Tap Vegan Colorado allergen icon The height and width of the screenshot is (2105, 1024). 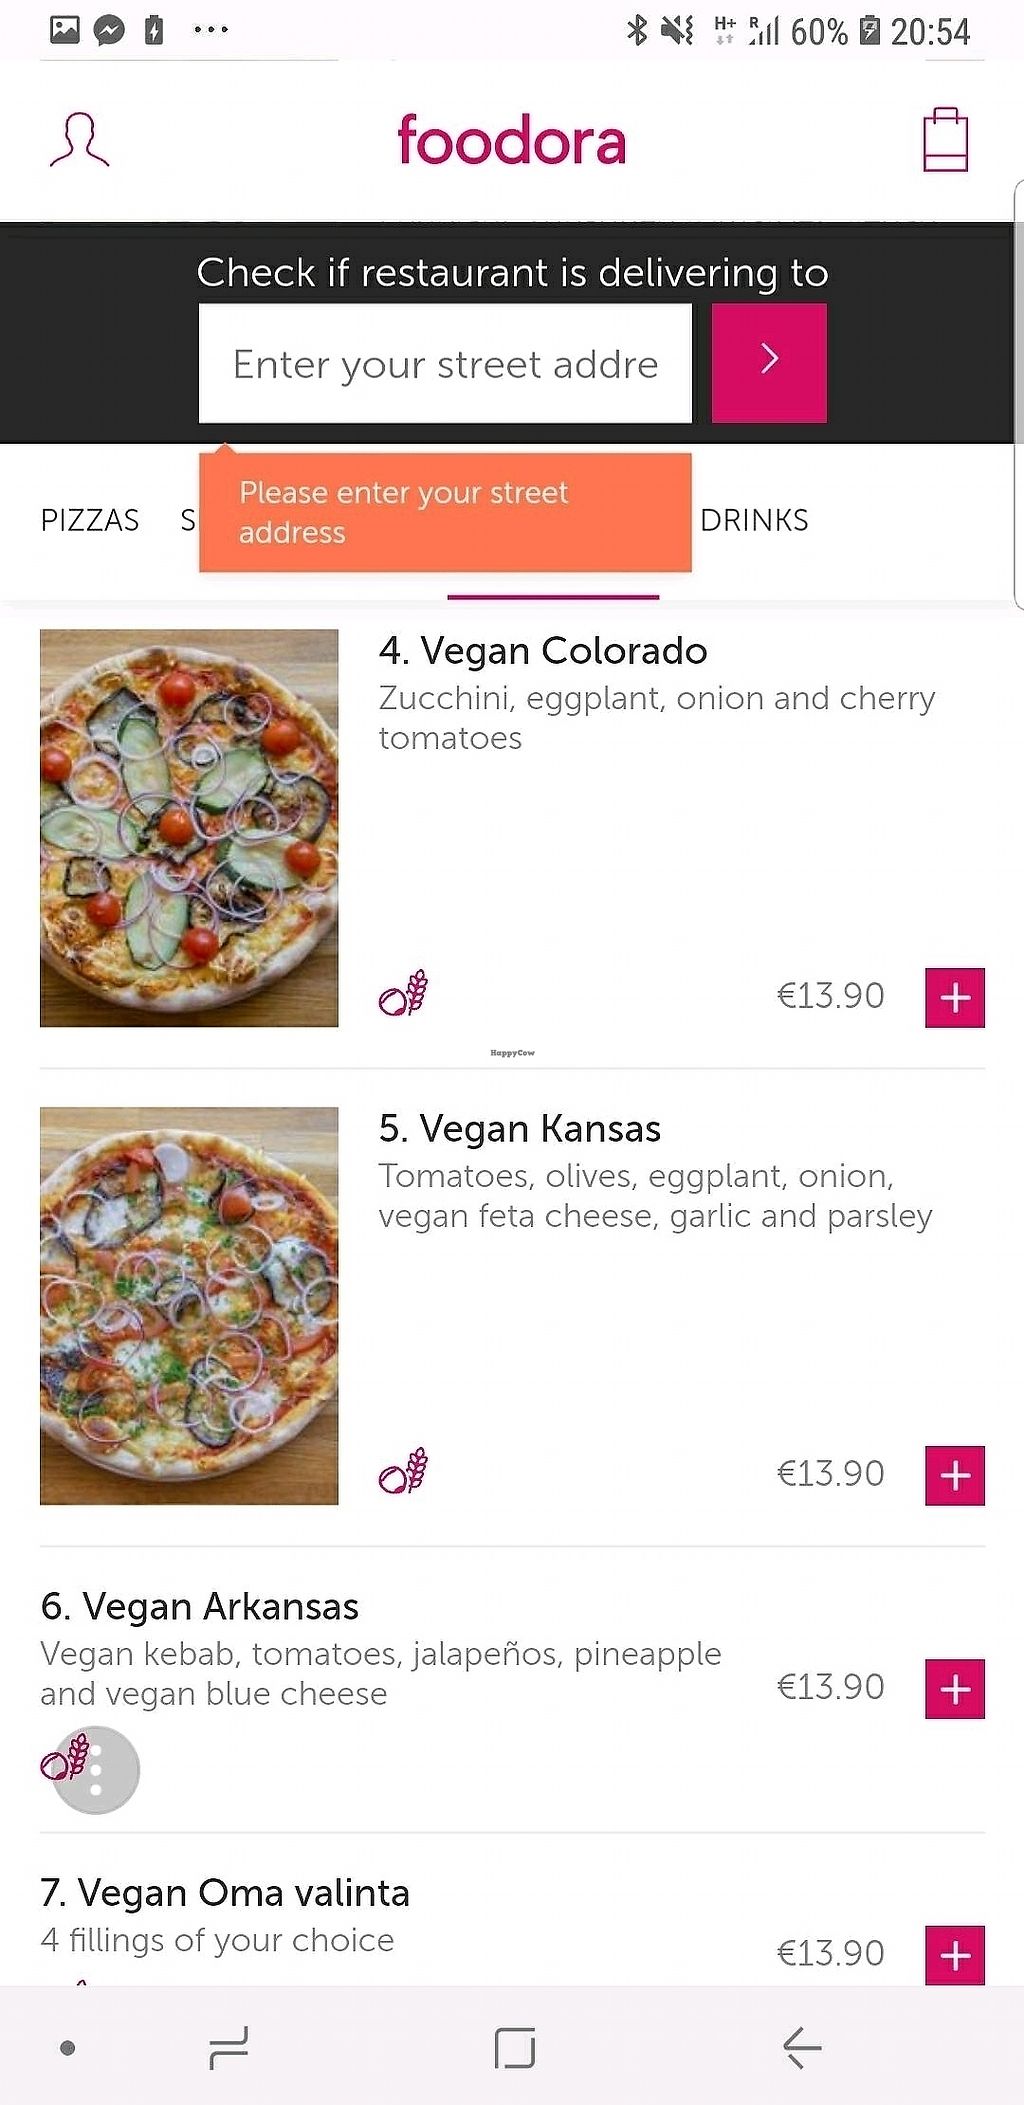403,994
